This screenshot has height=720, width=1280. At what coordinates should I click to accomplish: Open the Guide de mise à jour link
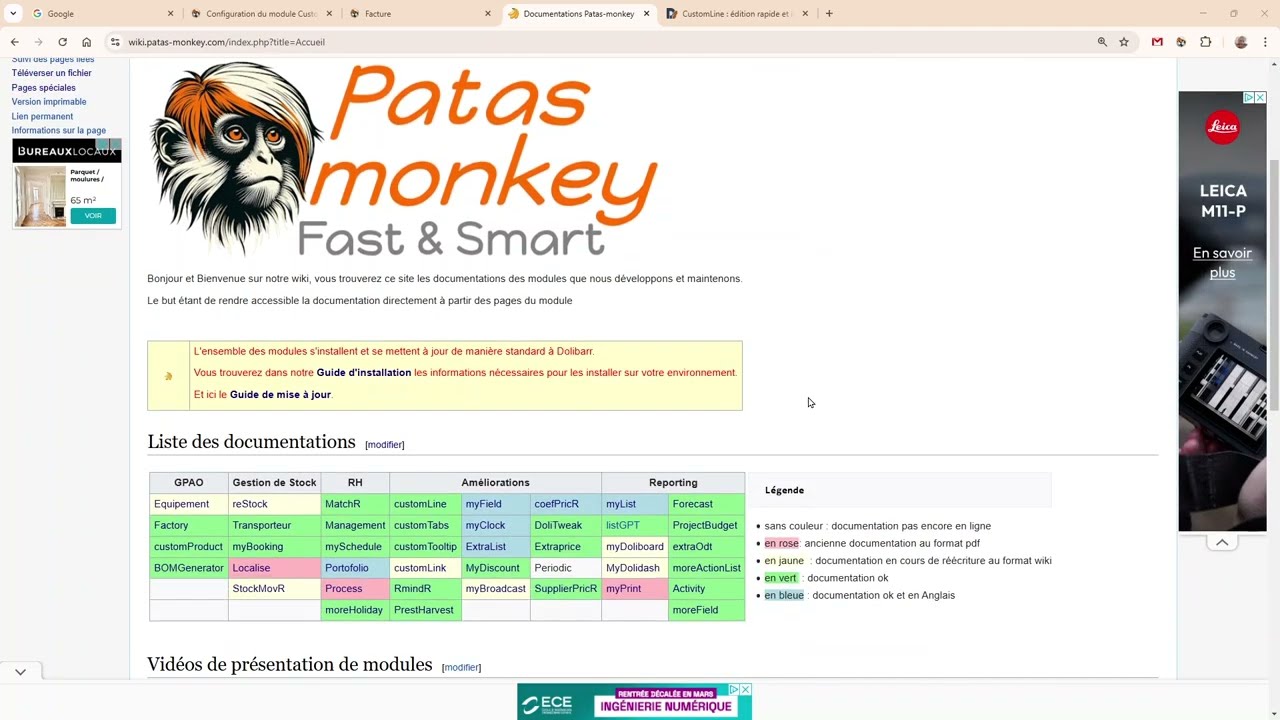tap(280, 395)
